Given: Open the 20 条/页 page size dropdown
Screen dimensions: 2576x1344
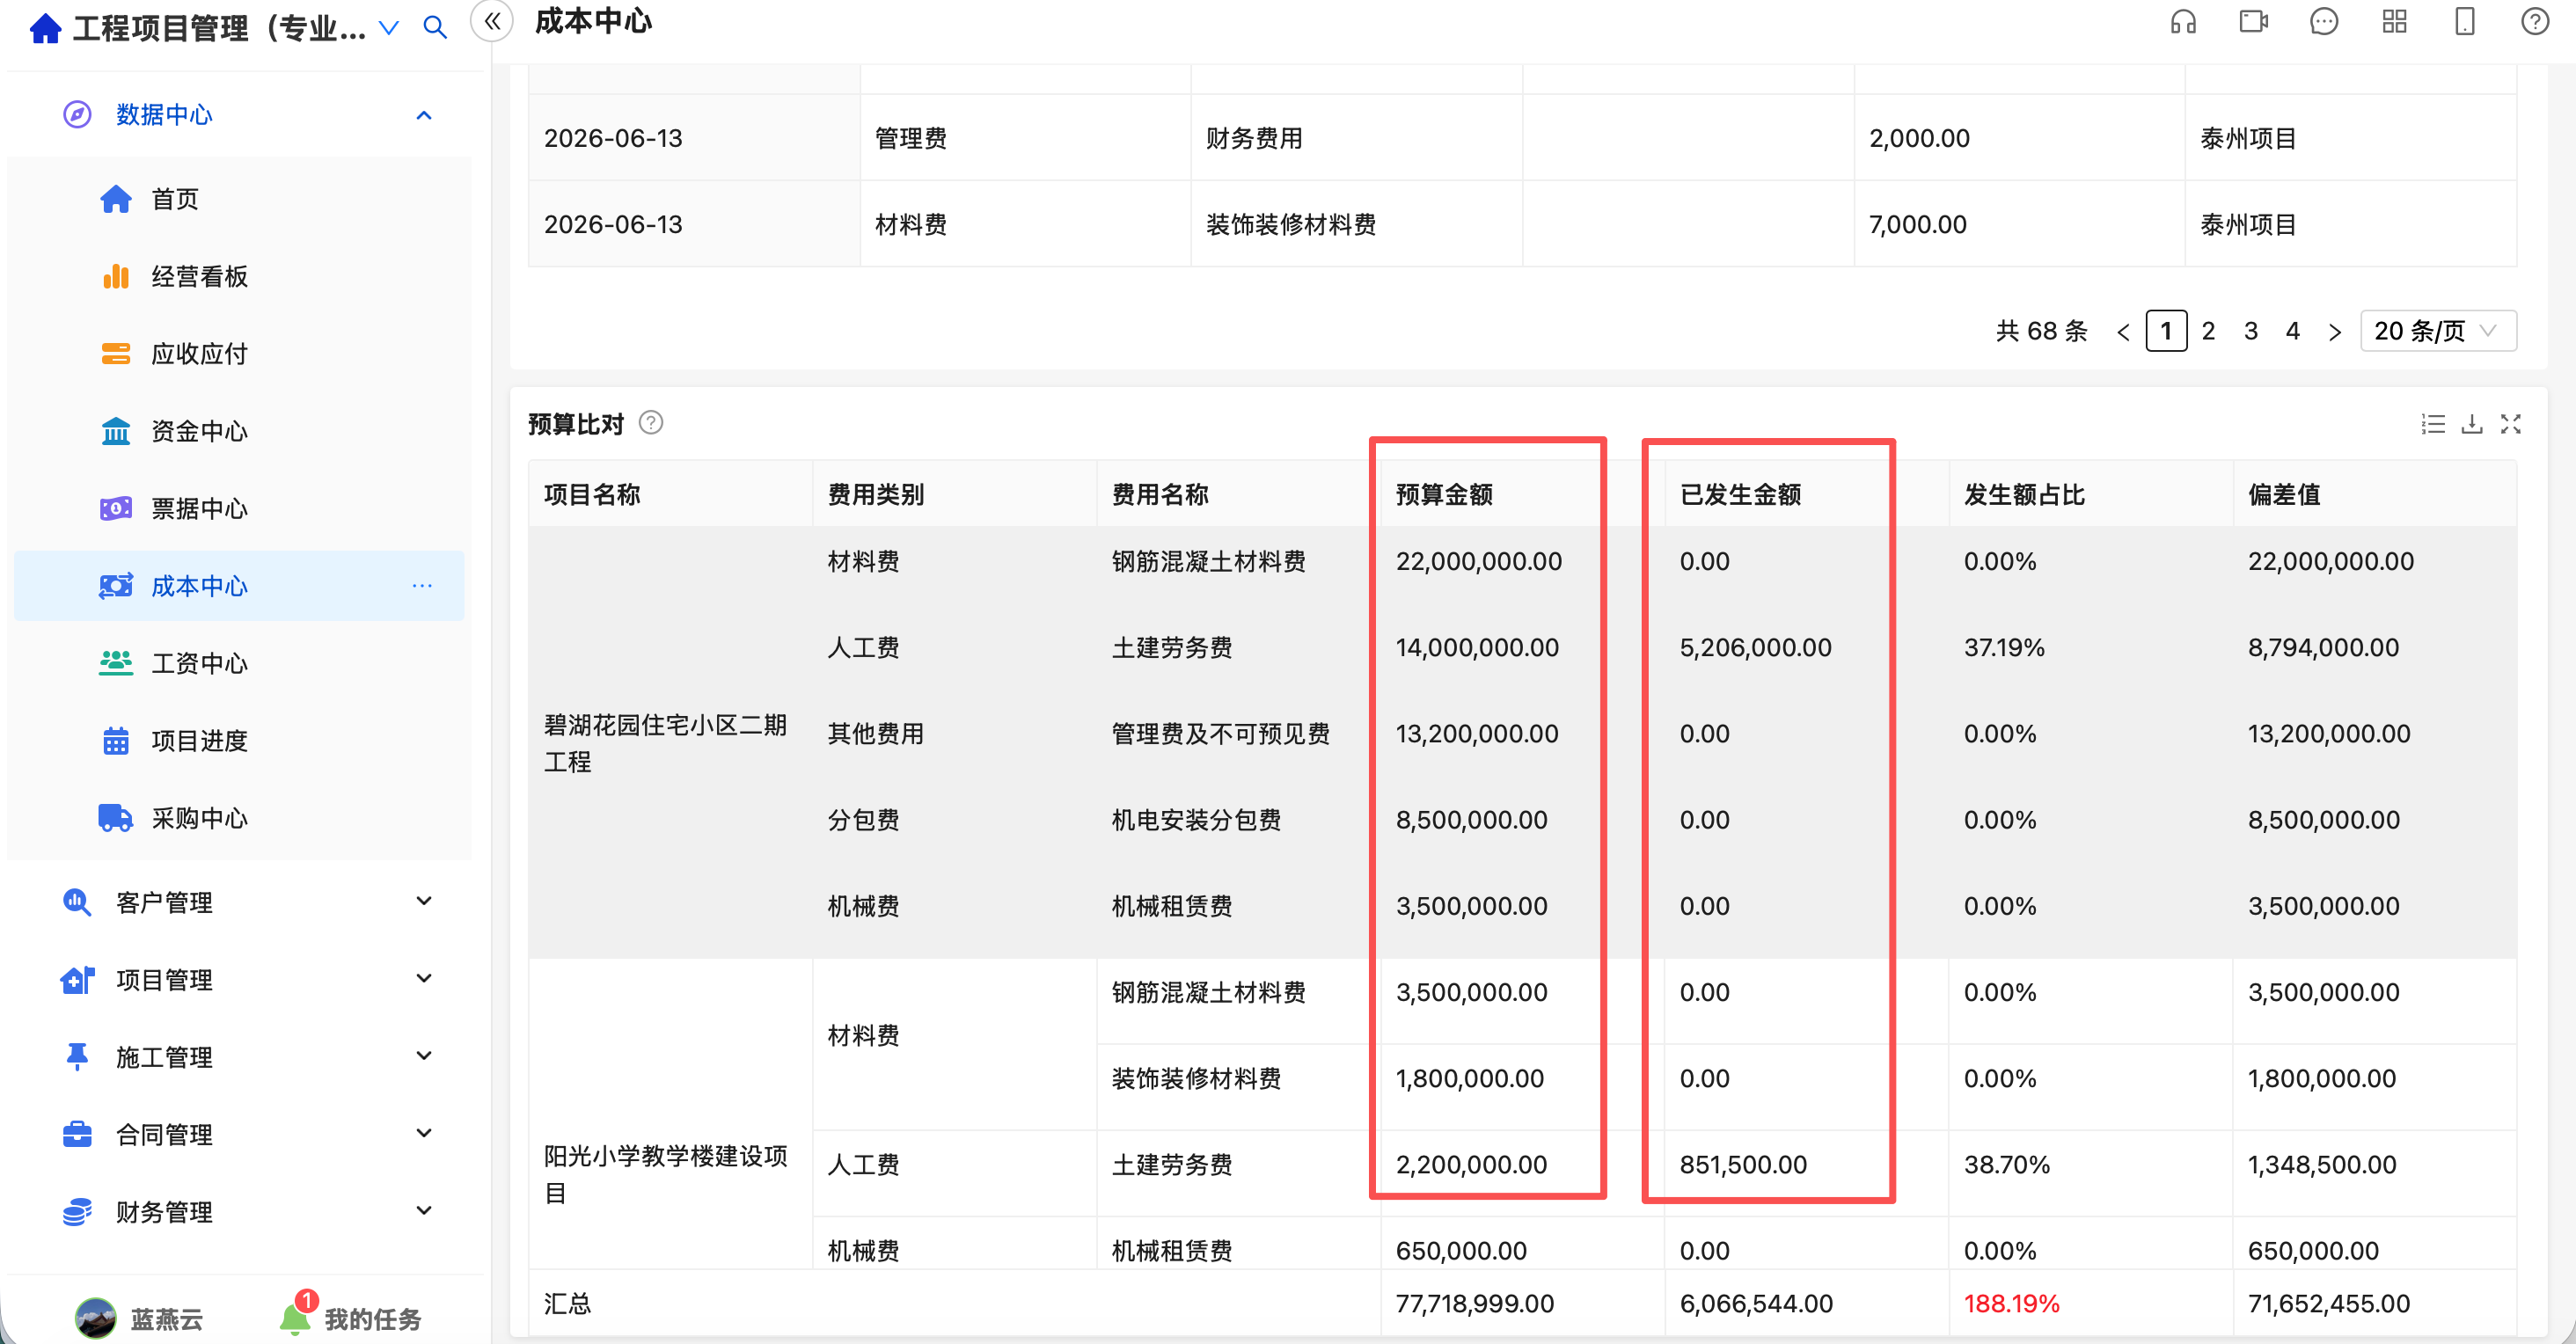Looking at the screenshot, I should point(2438,331).
